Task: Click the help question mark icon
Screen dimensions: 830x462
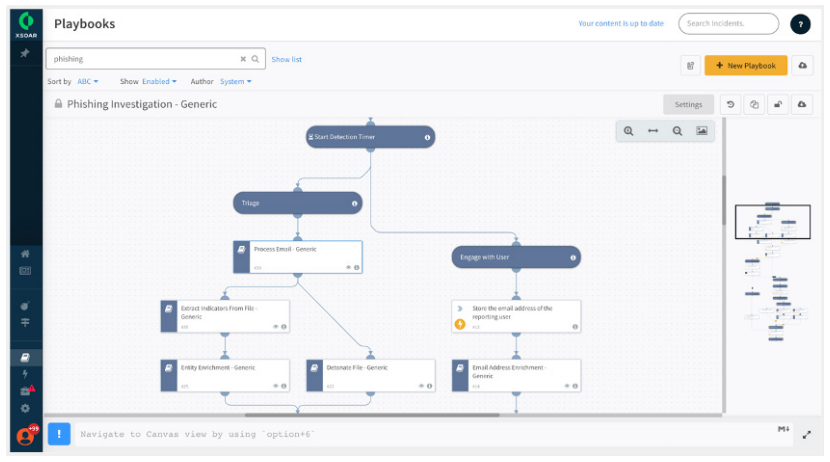Action: click(800, 24)
